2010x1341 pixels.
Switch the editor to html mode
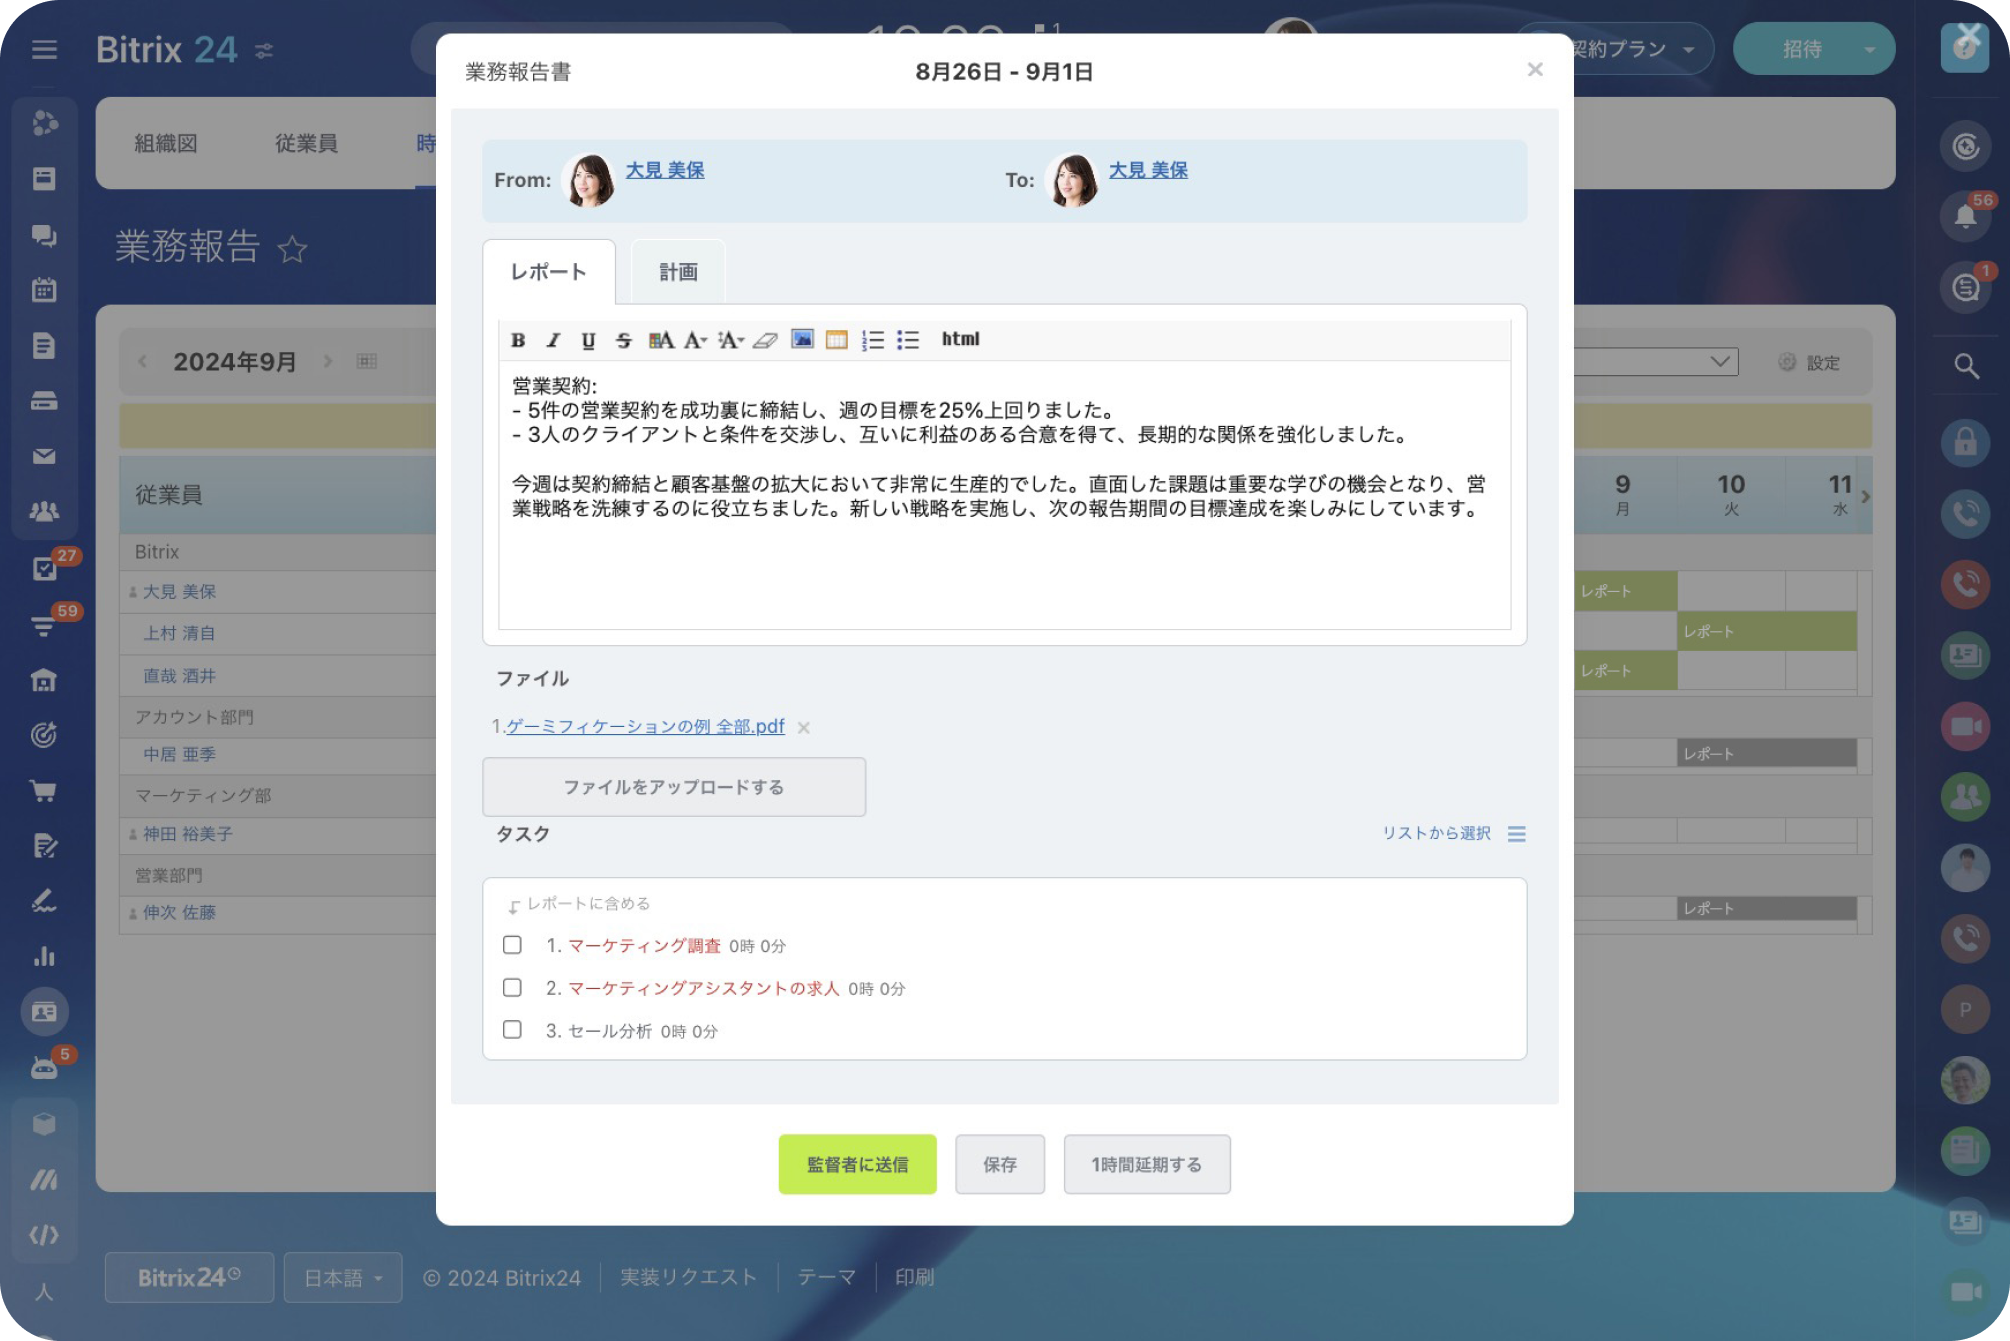pyautogui.click(x=961, y=340)
